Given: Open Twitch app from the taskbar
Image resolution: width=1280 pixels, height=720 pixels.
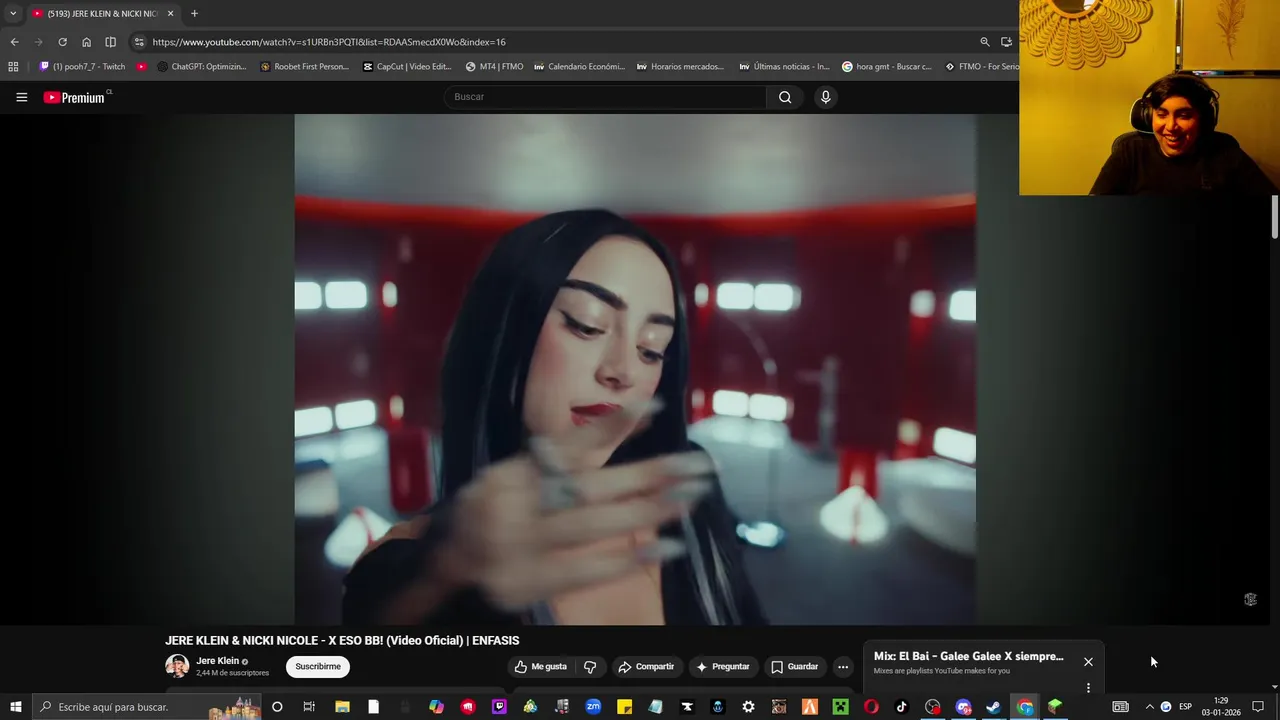Looking at the screenshot, I should pos(499,707).
